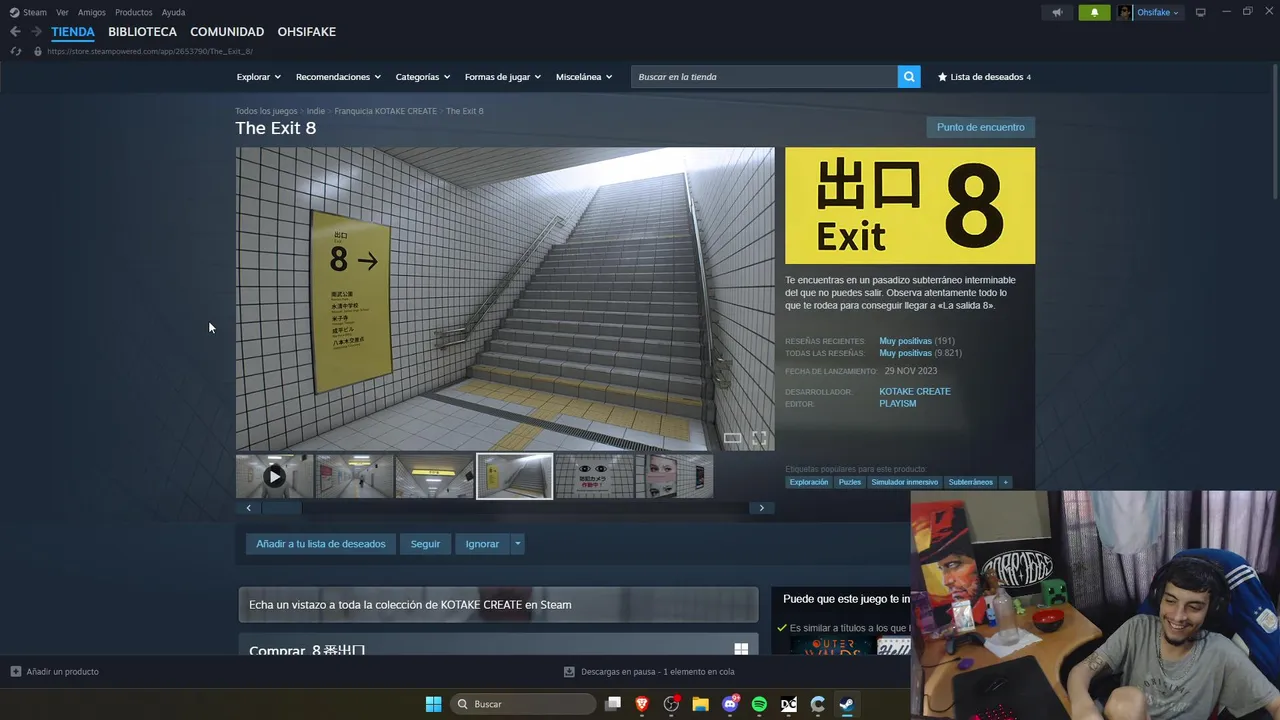Click the thumbnail strip scrollbar handle
Viewport: 1280px width, 720px height.
(281, 508)
